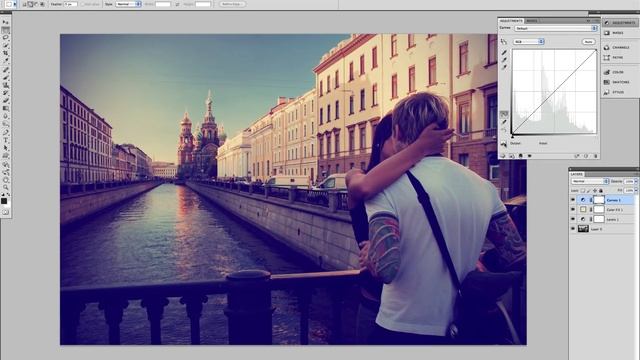Open the Channels panel from the dock
Image resolution: width=640 pixels, height=360 pixels.
pos(616,47)
